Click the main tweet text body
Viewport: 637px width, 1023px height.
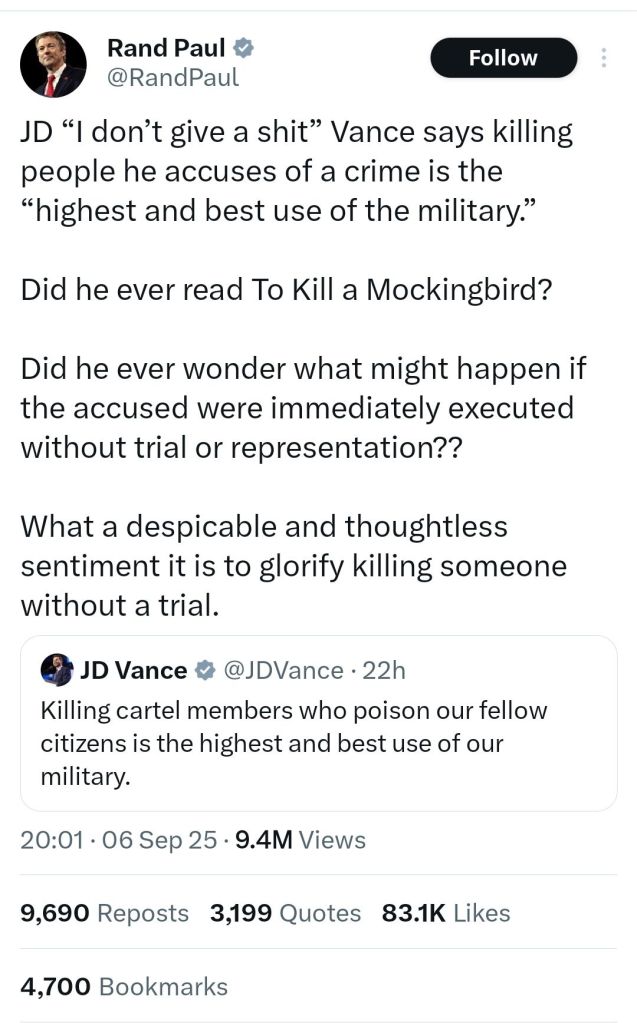click(300, 409)
